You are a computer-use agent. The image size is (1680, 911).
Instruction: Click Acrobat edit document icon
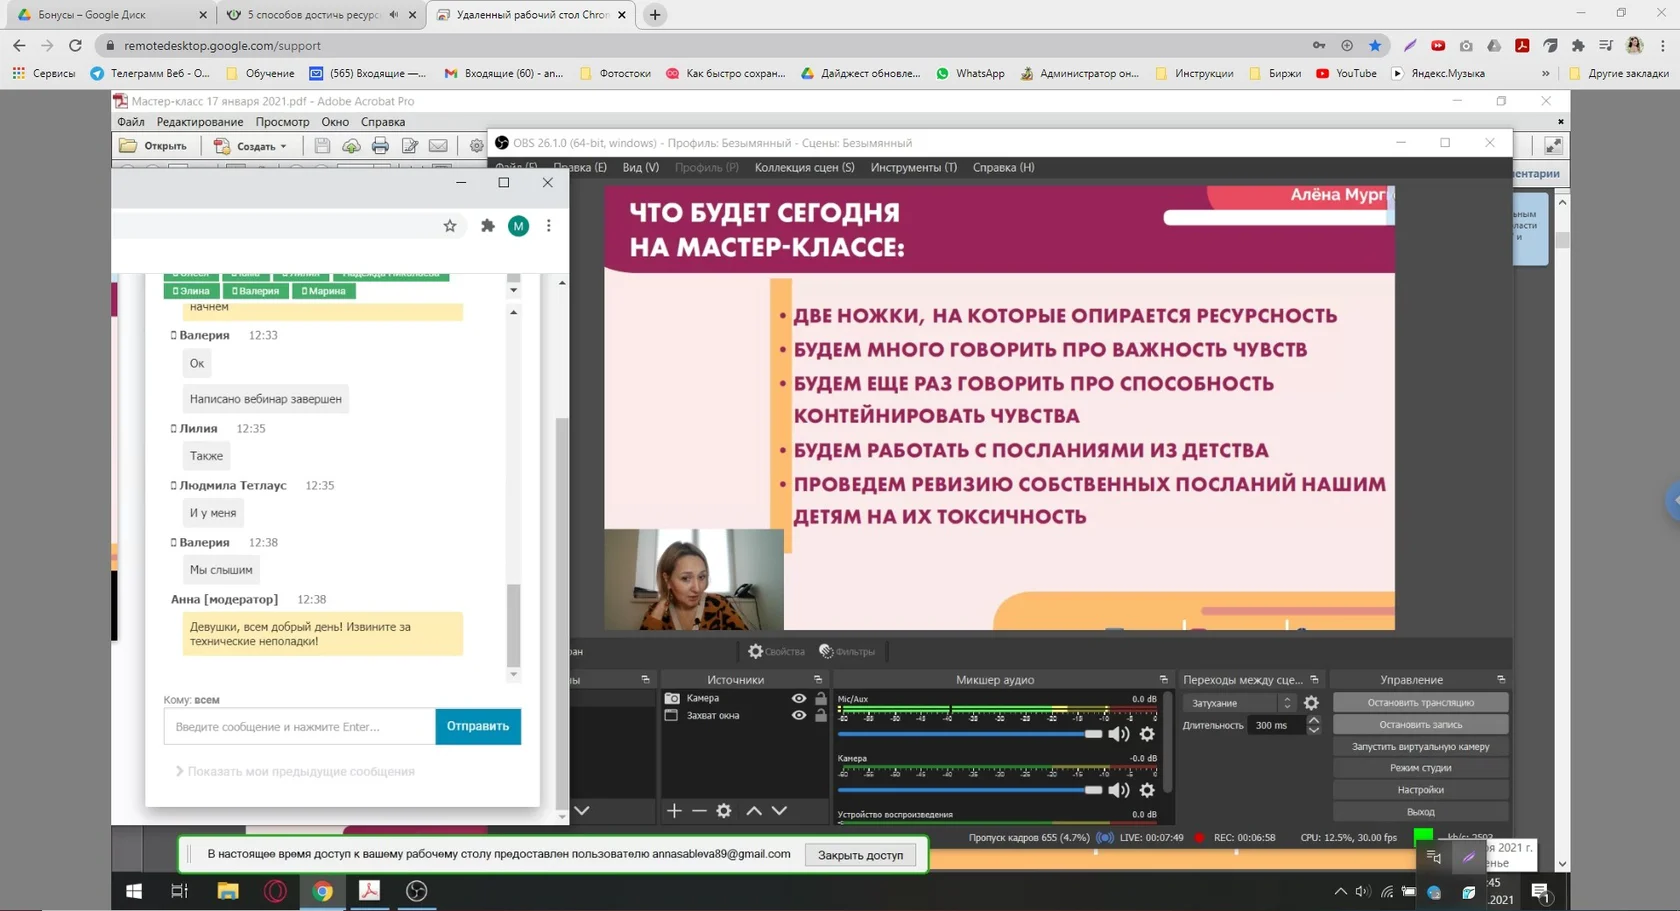point(409,146)
